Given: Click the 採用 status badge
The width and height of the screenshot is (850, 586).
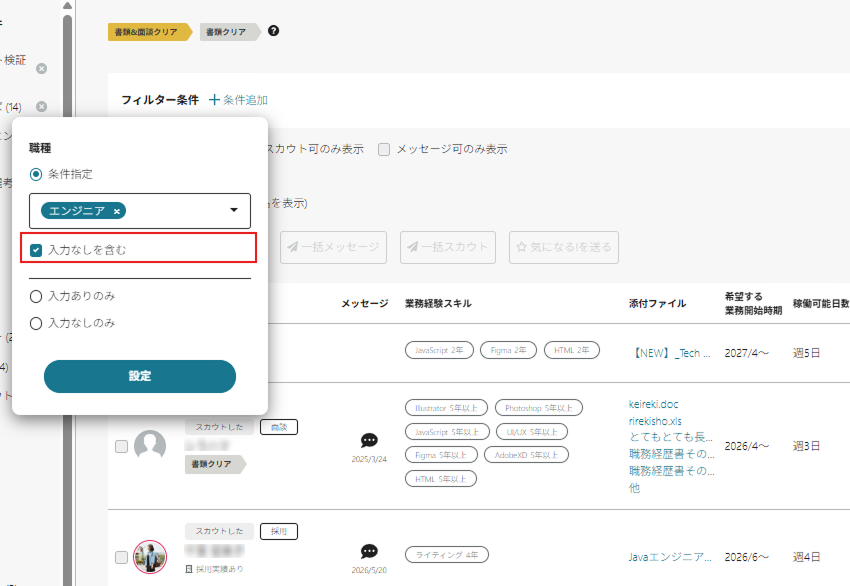Looking at the screenshot, I should (x=279, y=531).
